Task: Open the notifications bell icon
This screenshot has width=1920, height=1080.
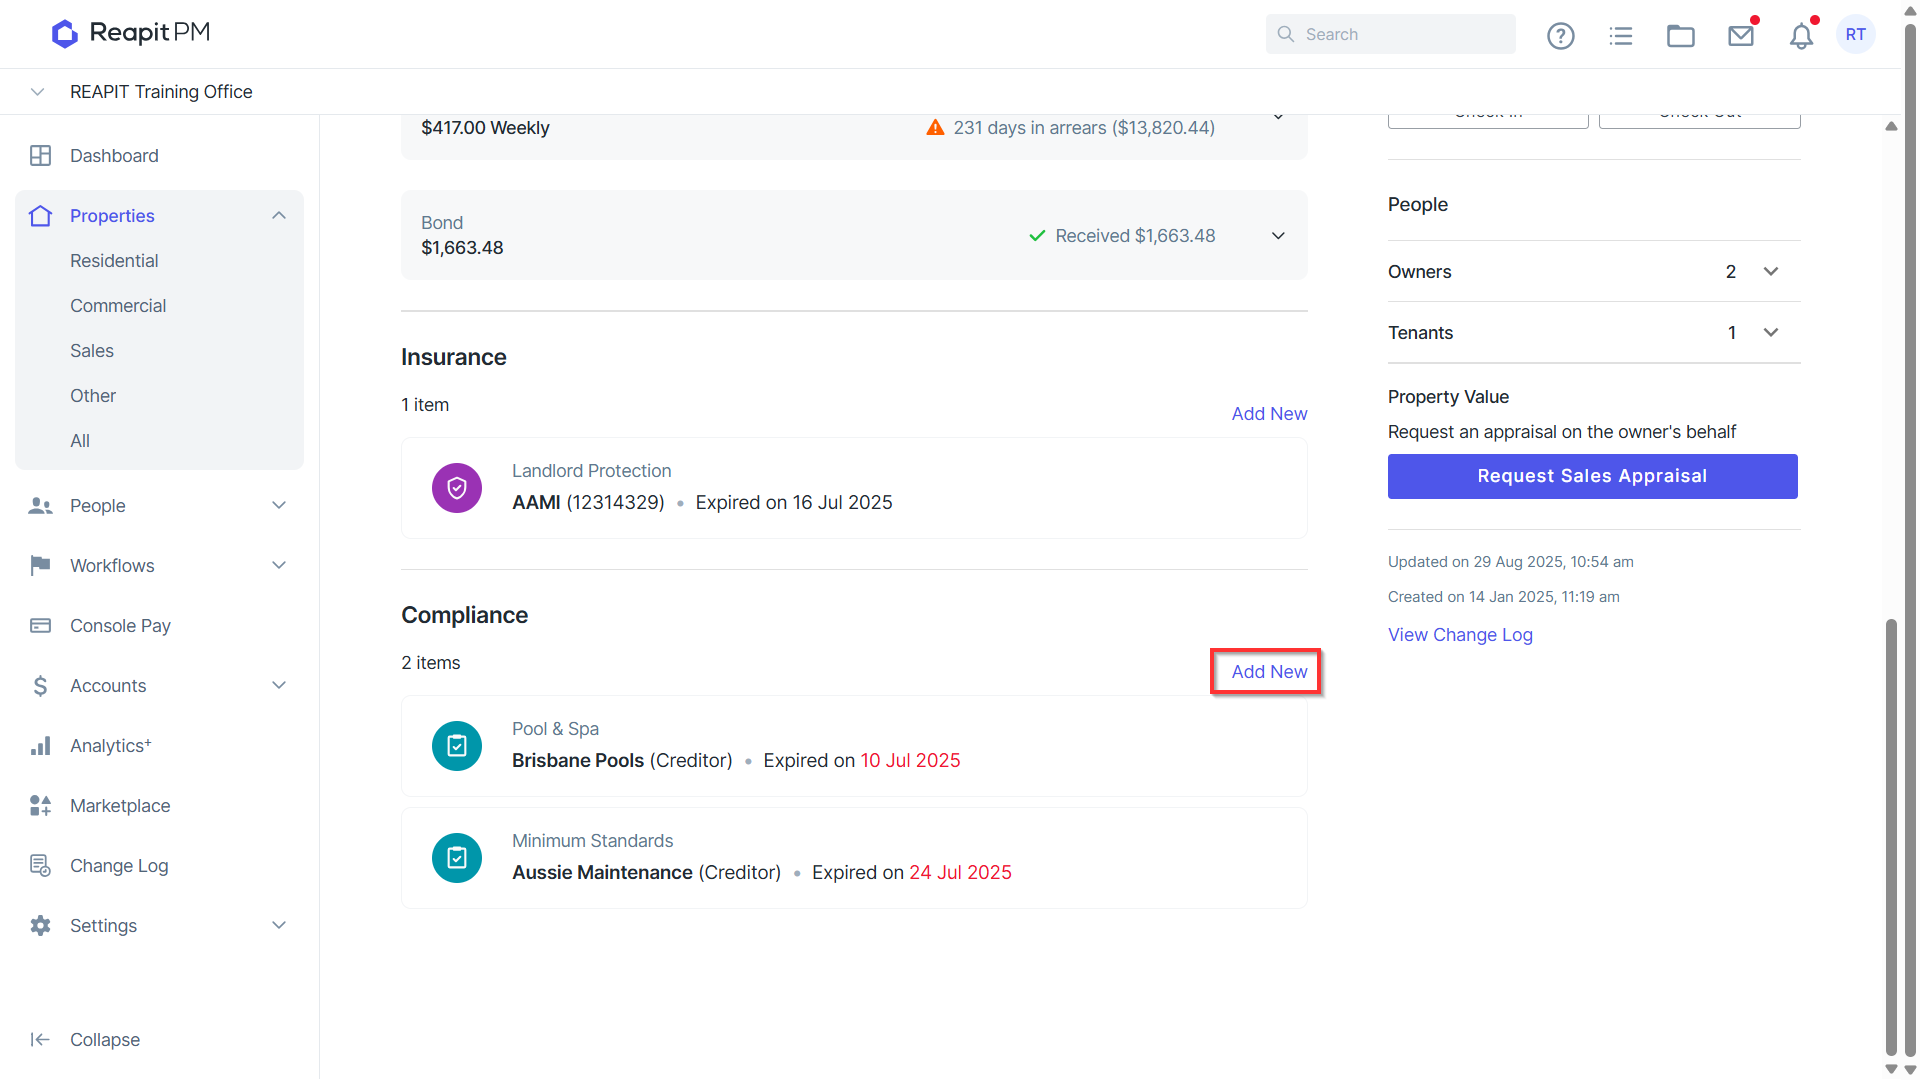Action: [x=1801, y=36]
